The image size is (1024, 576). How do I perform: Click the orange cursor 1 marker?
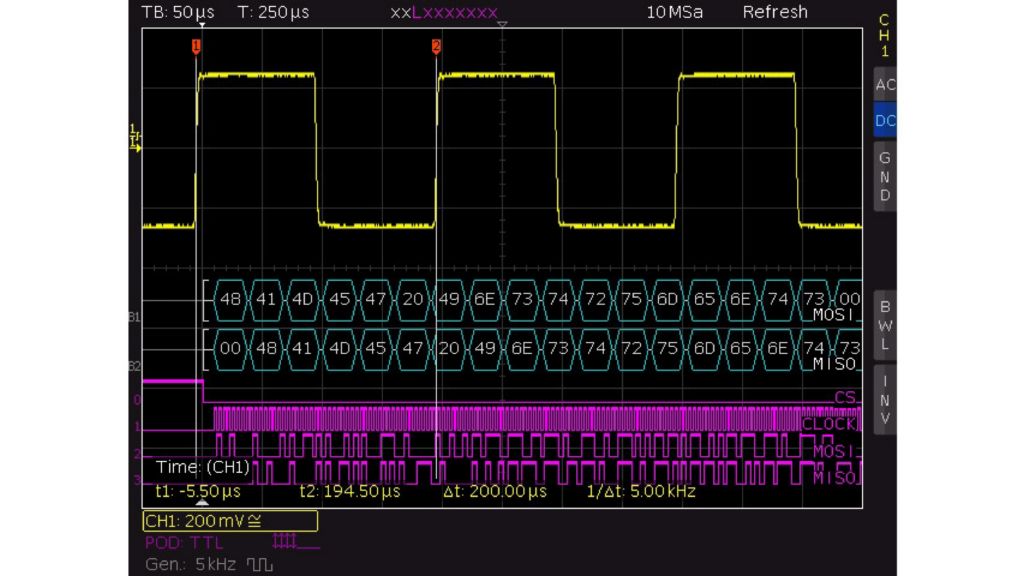[x=196, y=47]
